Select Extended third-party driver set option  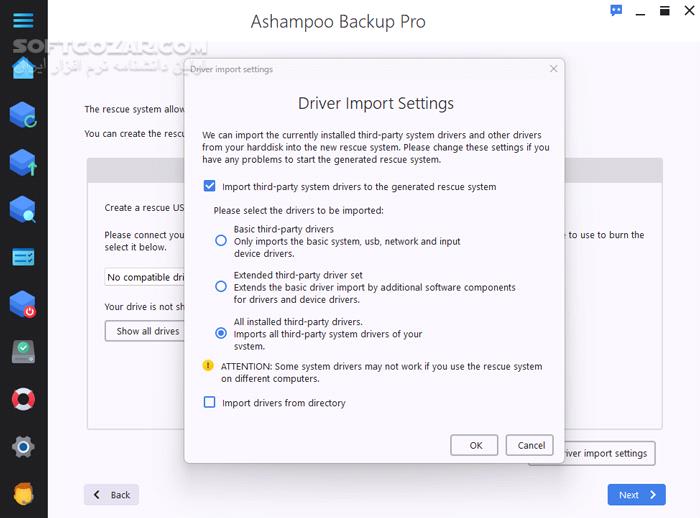coord(221,286)
